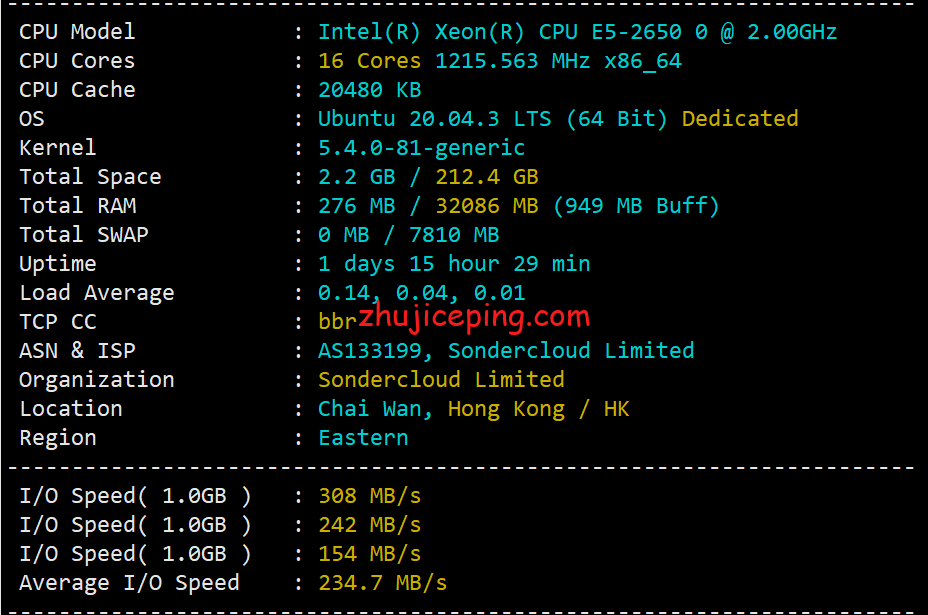Click the 20480 KB cache value

(x=369, y=90)
